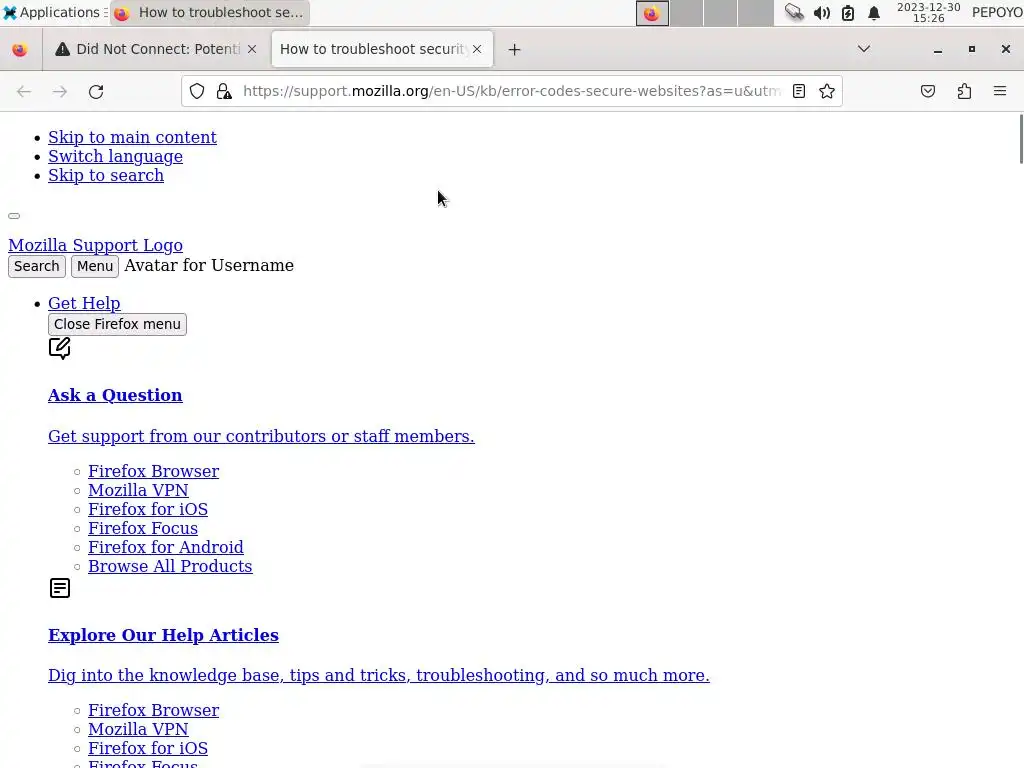Image resolution: width=1024 pixels, height=768 pixels.
Task: Click the Ask a Question pencil icon
Action: pyautogui.click(x=59, y=348)
